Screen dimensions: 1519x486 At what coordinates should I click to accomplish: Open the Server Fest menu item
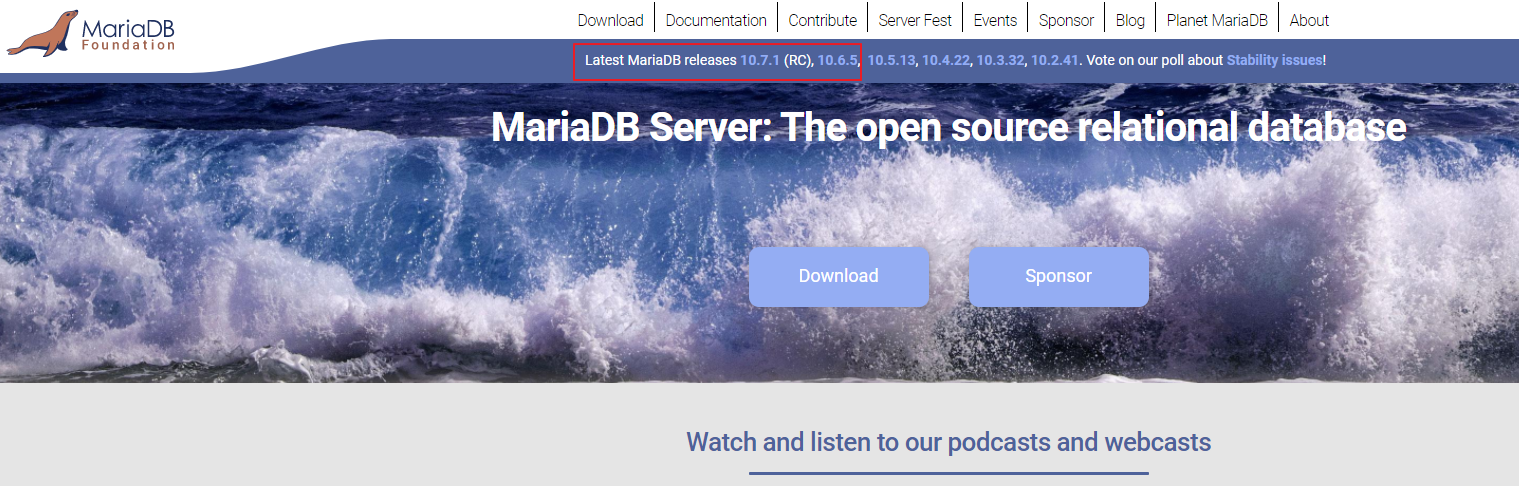click(915, 20)
